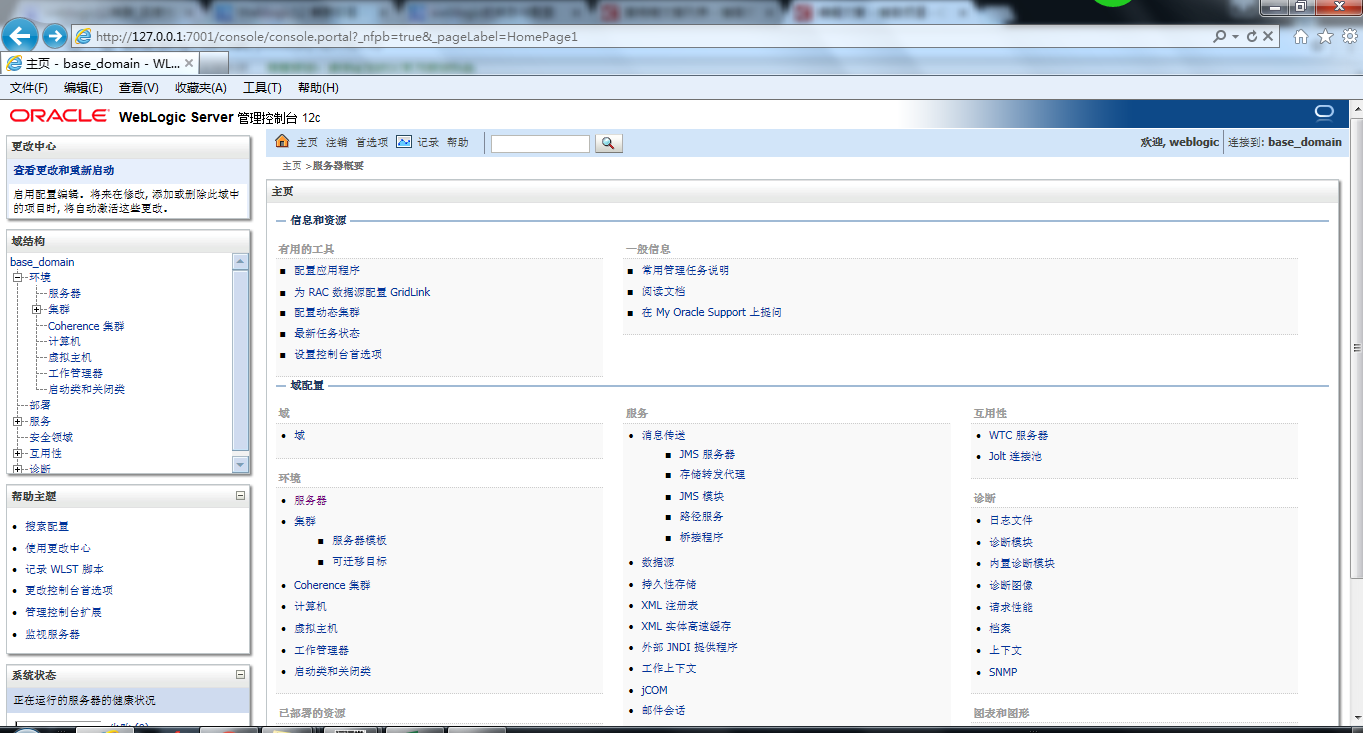Open 服务器模板 link under 集群

coord(360,541)
